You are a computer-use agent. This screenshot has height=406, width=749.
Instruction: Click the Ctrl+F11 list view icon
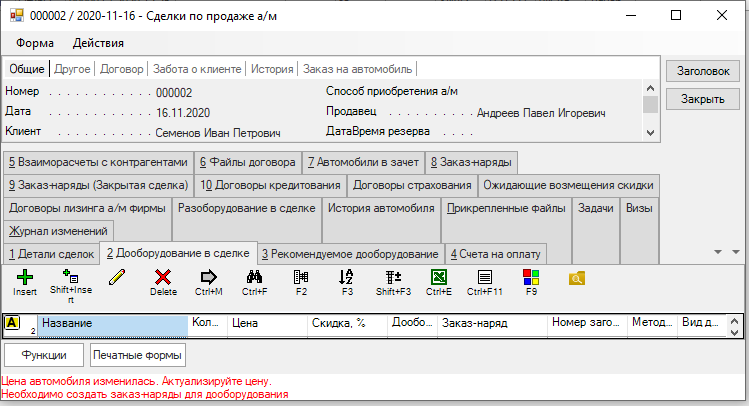pyautogui.click(x=484, y=277)
